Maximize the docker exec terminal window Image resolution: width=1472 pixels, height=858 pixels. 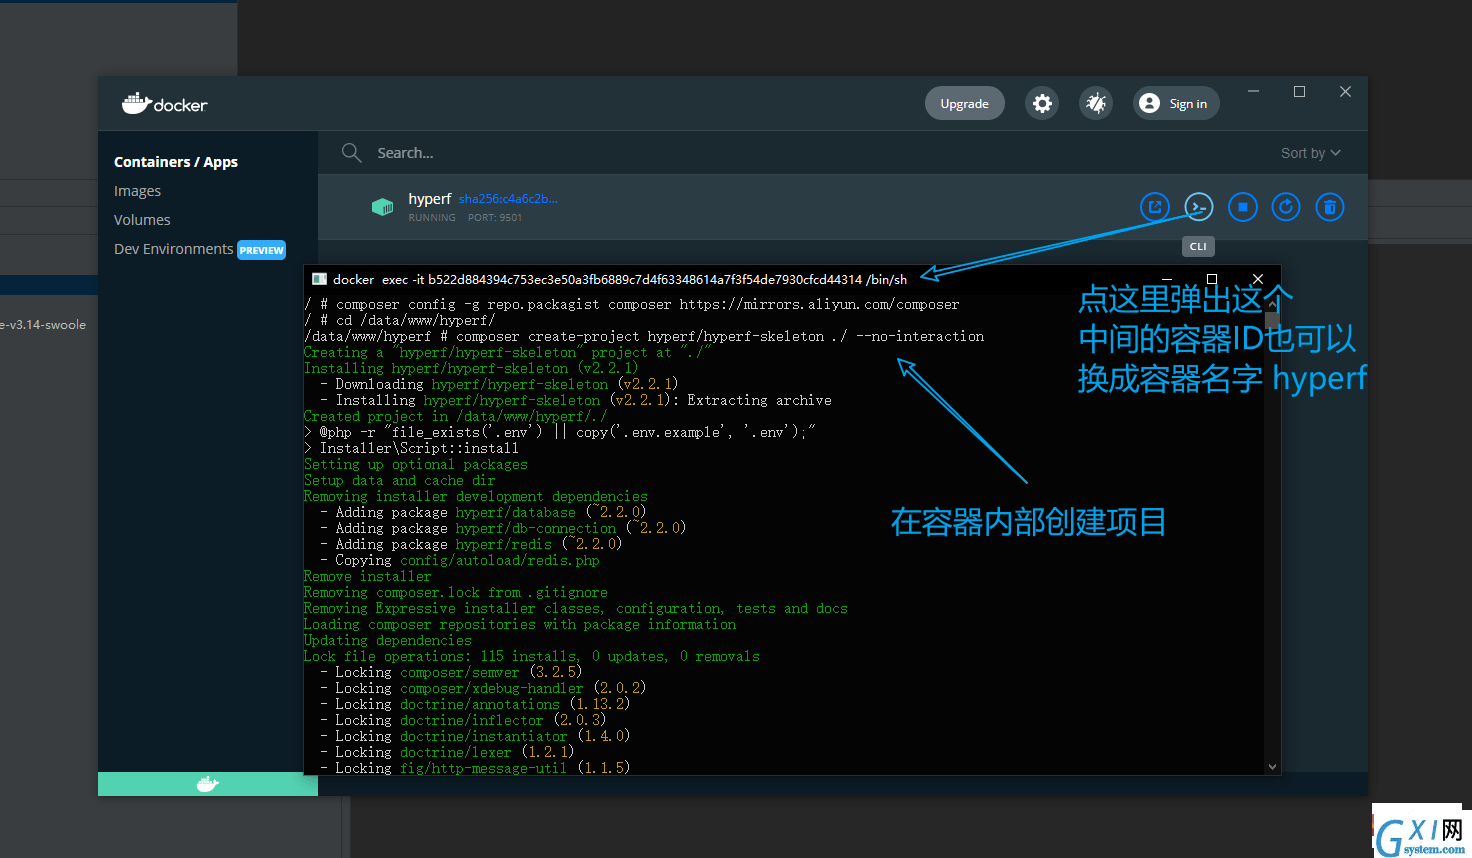tap(1212, 279)
